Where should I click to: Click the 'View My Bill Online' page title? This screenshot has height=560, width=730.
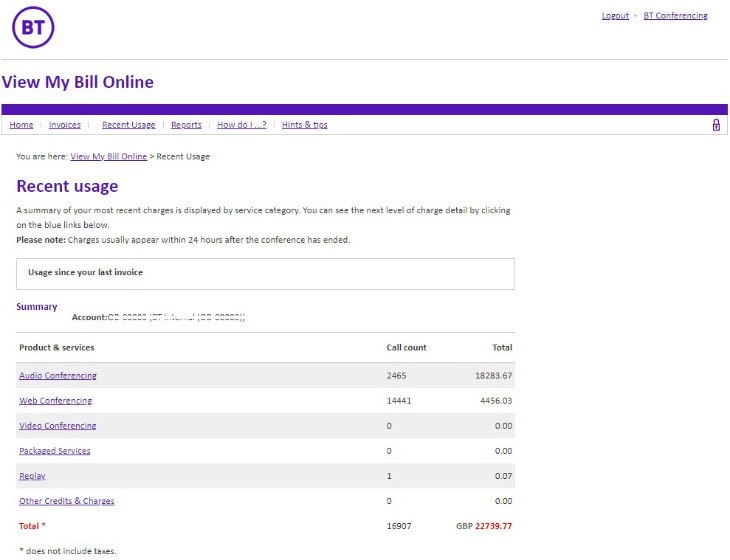point(78,82)
